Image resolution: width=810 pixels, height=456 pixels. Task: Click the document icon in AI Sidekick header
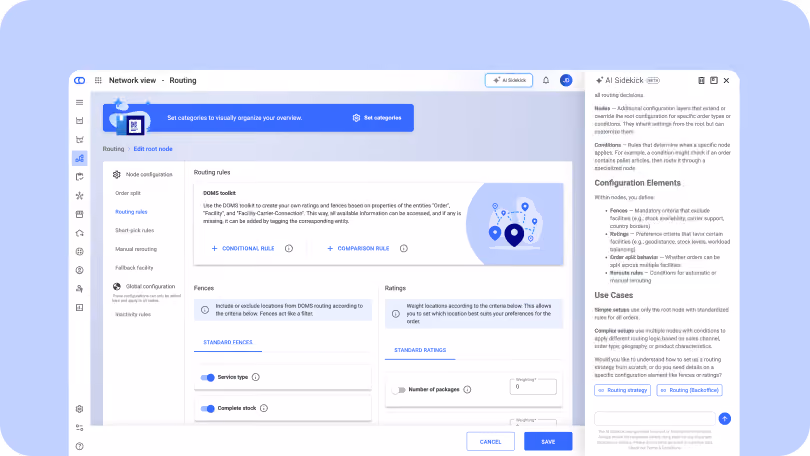tap(701, 81)
